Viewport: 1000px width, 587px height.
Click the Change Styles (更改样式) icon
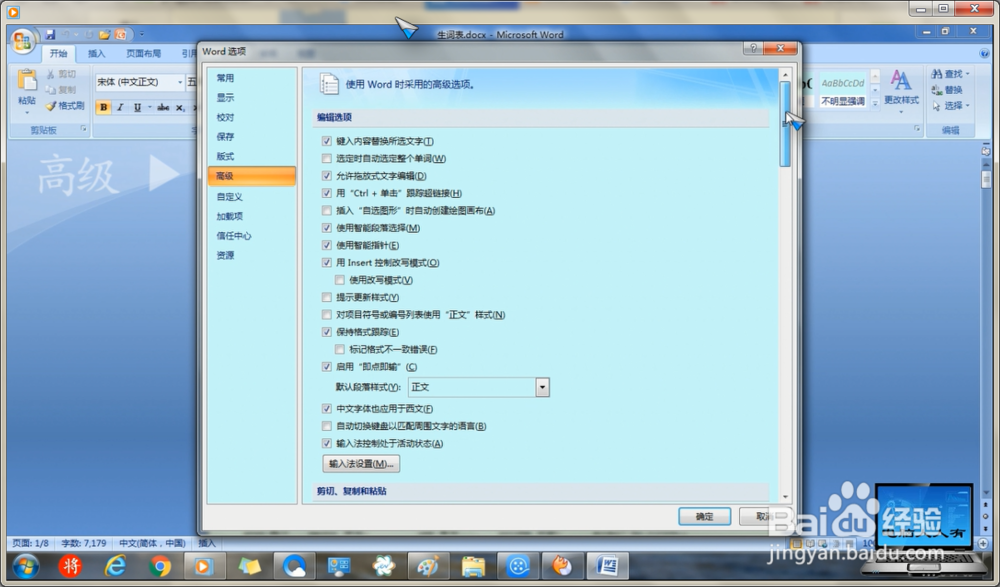pyautogui.click(x=901, y=81)
